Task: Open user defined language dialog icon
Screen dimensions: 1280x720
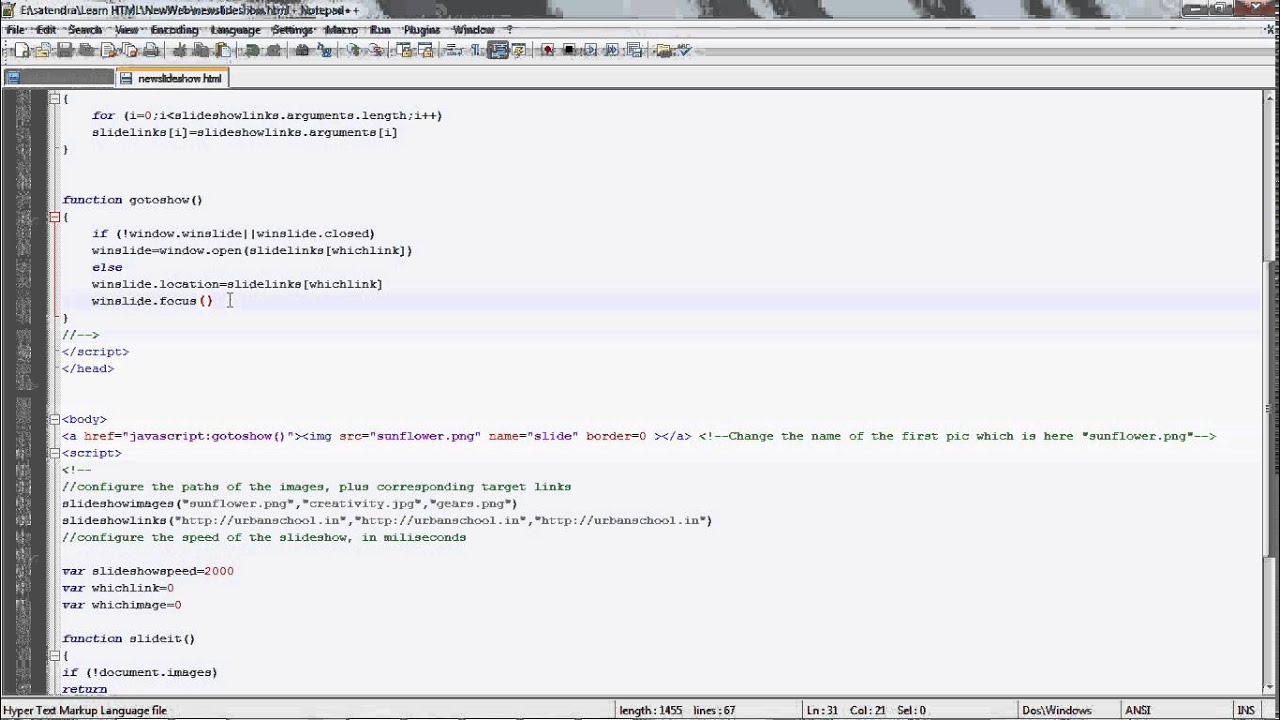Action: (x=517, y=50)
